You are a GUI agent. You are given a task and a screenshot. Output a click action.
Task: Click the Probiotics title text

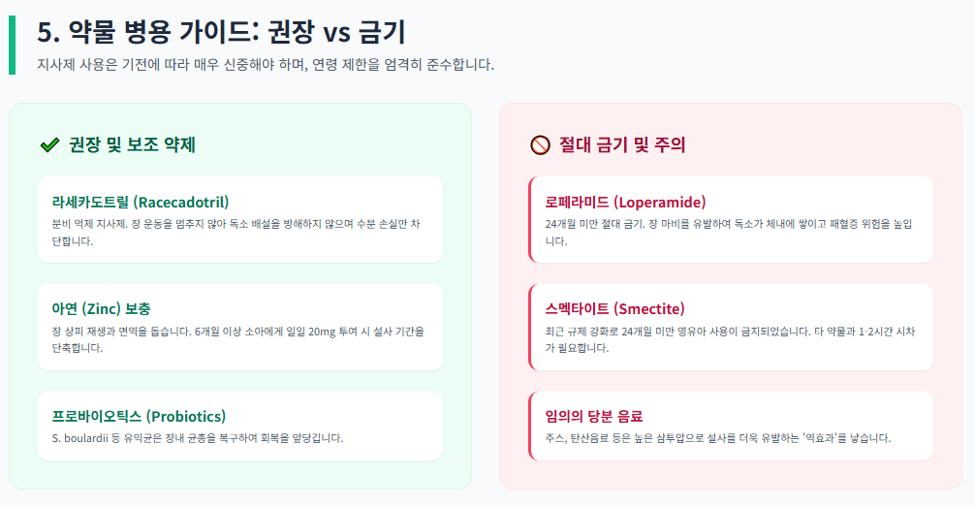[139, 416]
